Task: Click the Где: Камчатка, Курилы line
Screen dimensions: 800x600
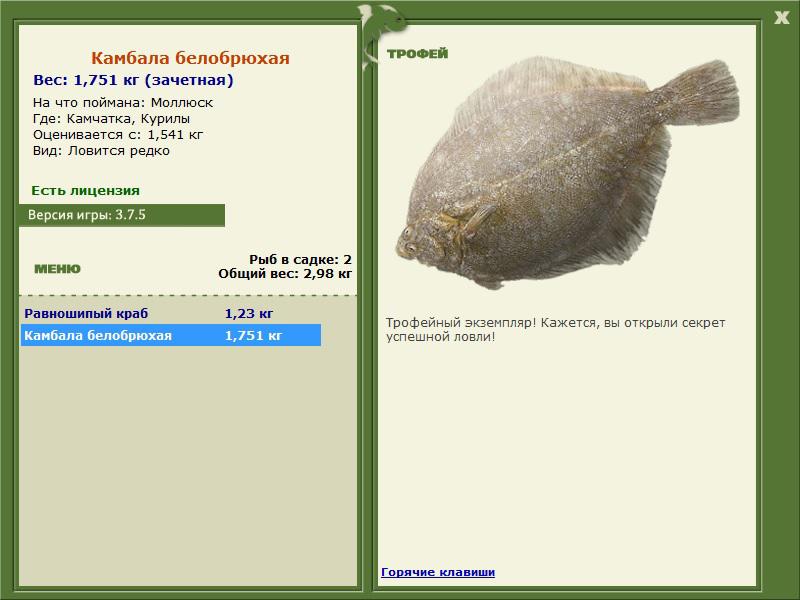Action: point(111,119)
